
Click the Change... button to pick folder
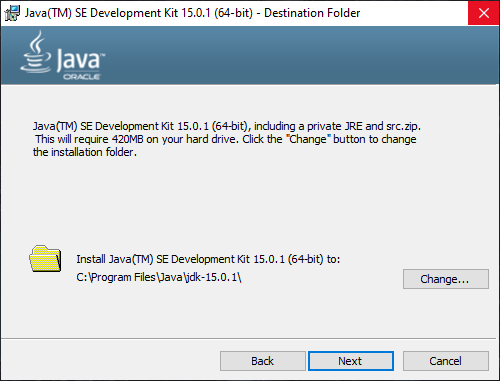pos(446,279)
